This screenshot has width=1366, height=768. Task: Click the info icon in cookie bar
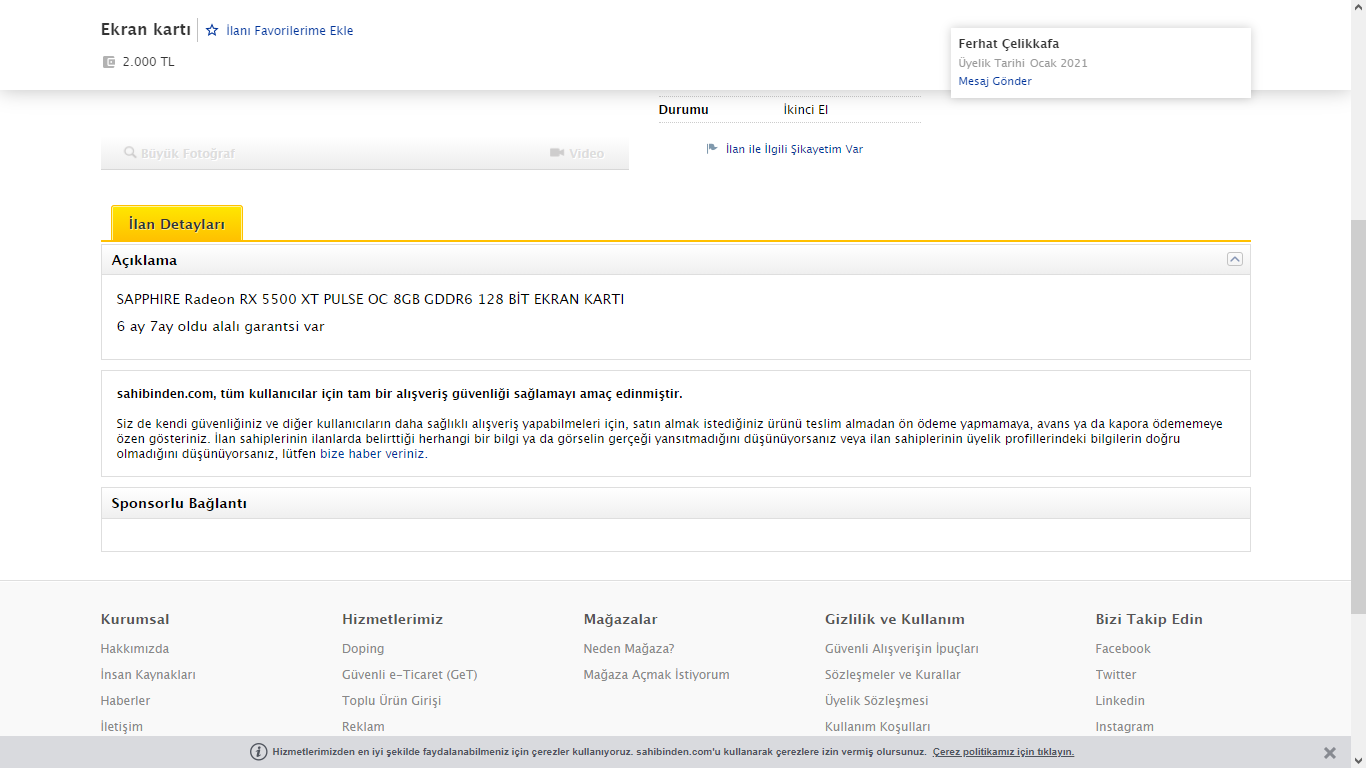click(259, 752)
